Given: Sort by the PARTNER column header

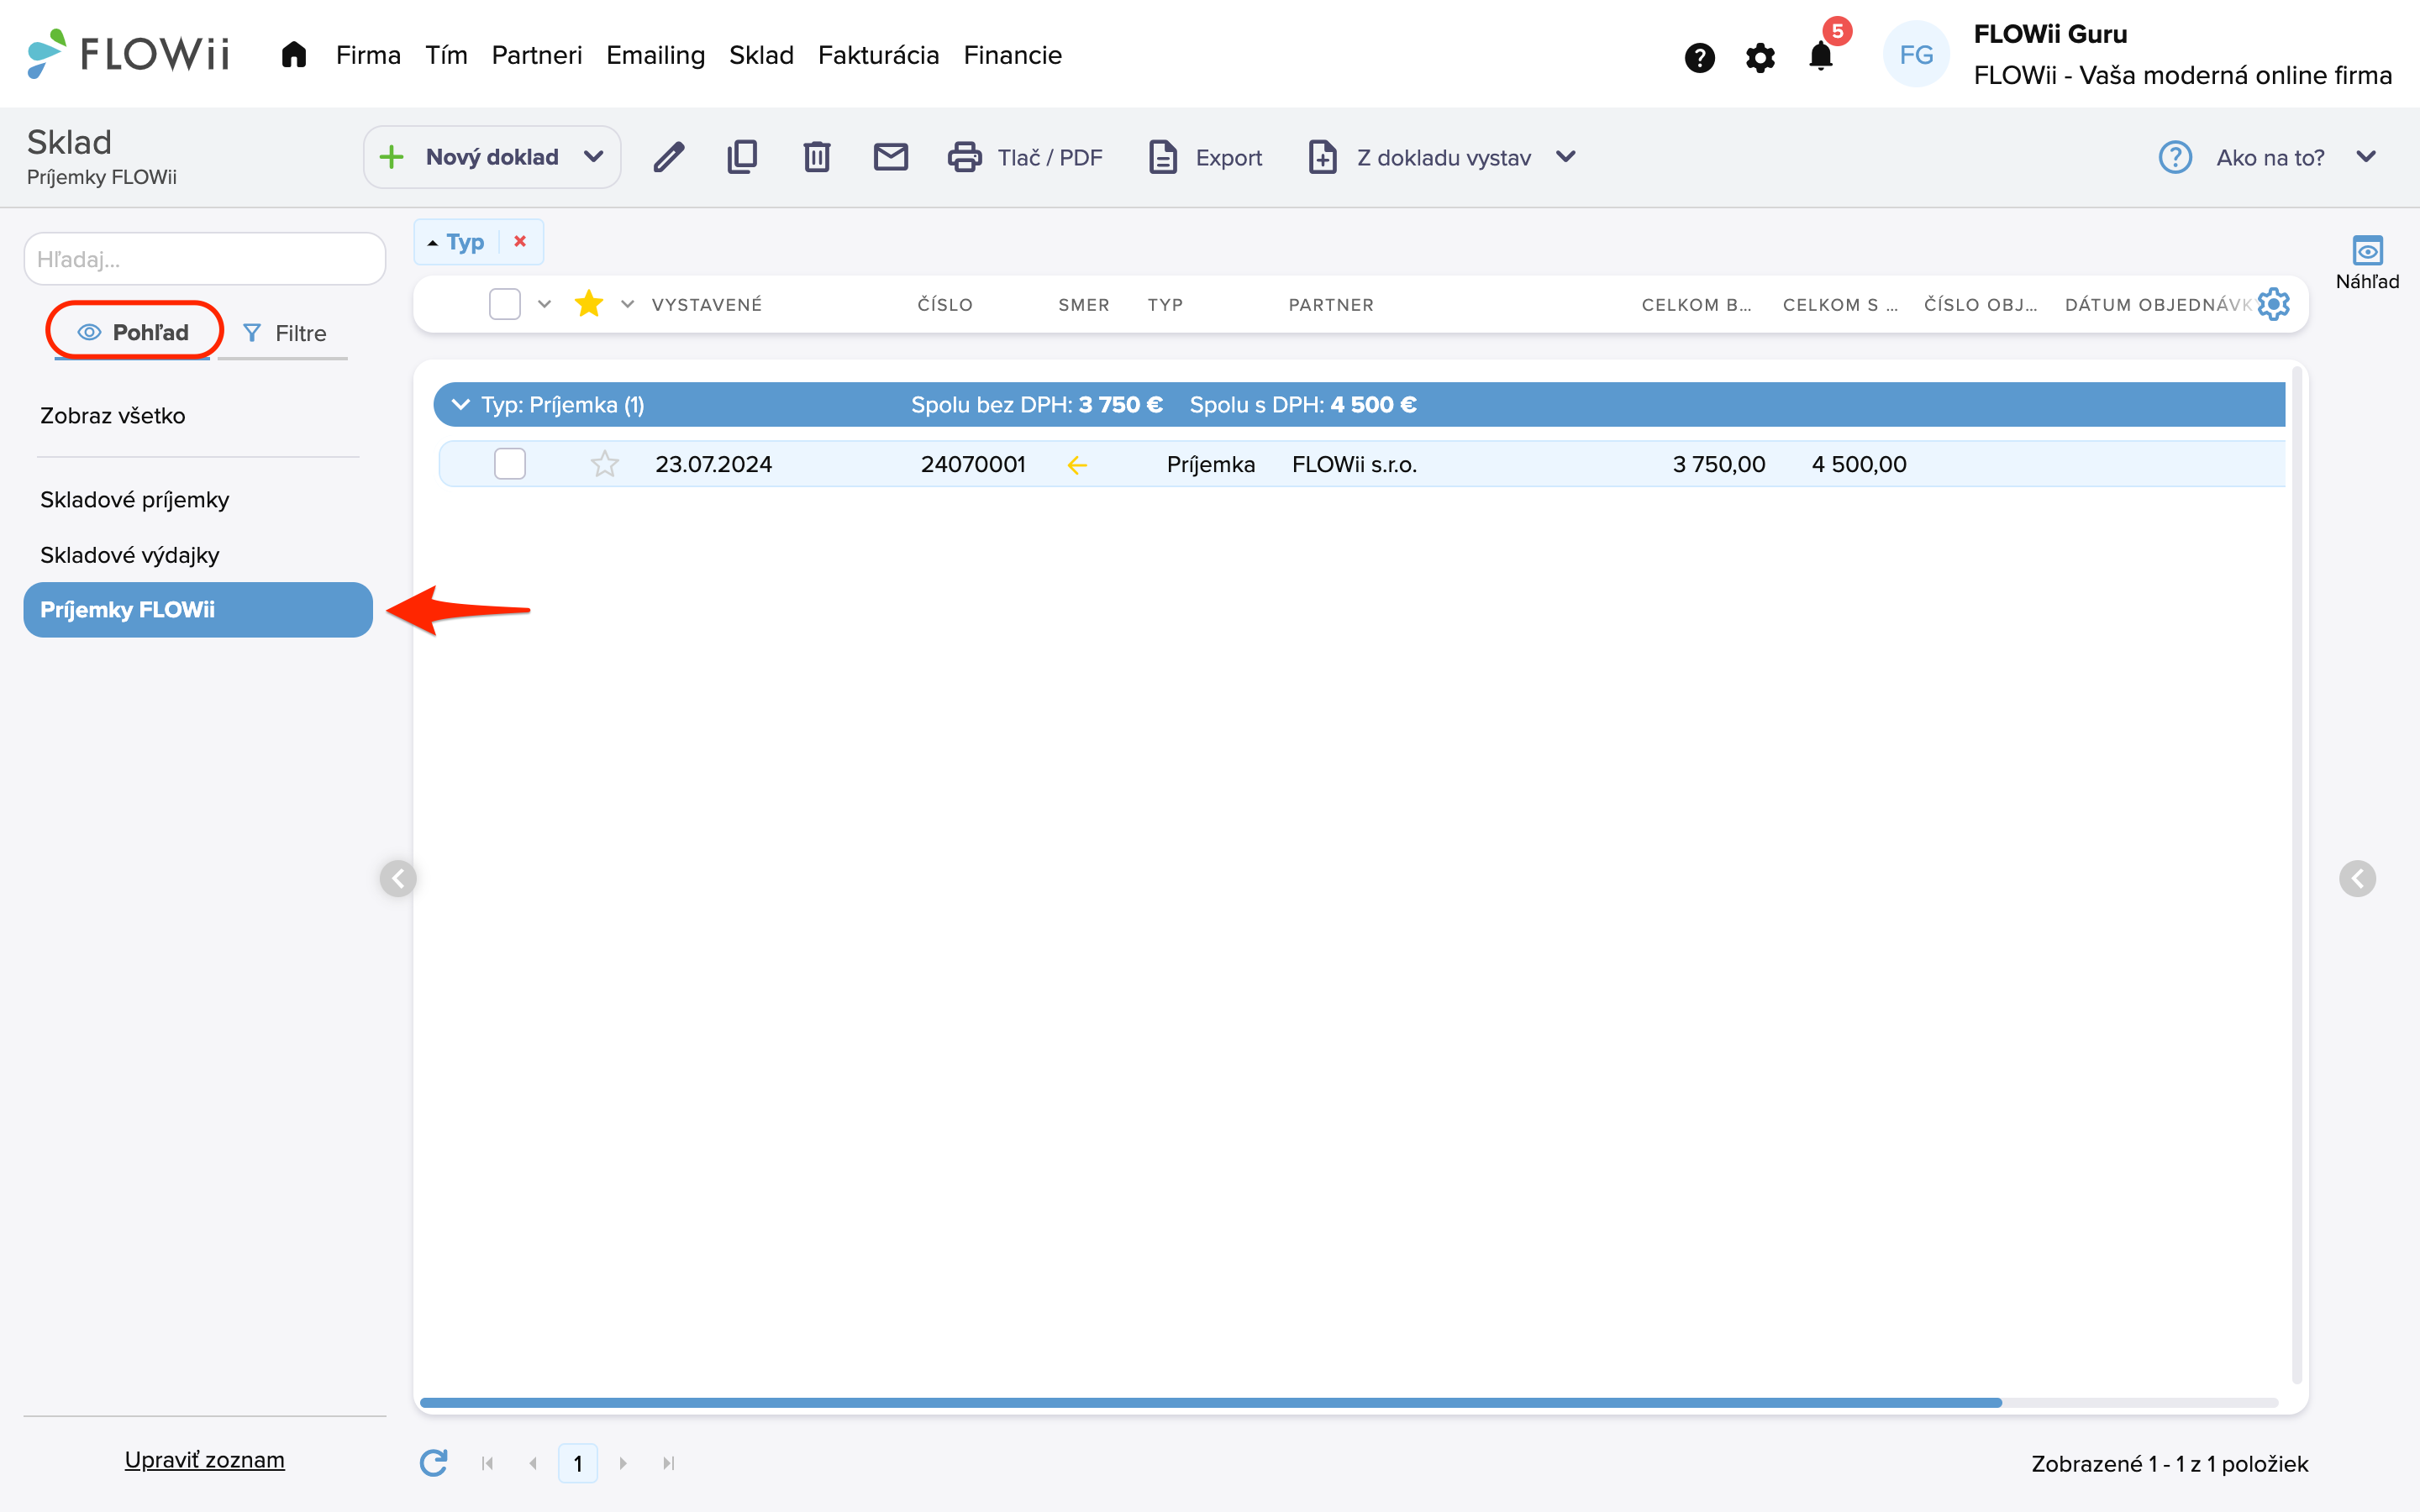Looking at the screenshot, I should (x=1331, y=304).
